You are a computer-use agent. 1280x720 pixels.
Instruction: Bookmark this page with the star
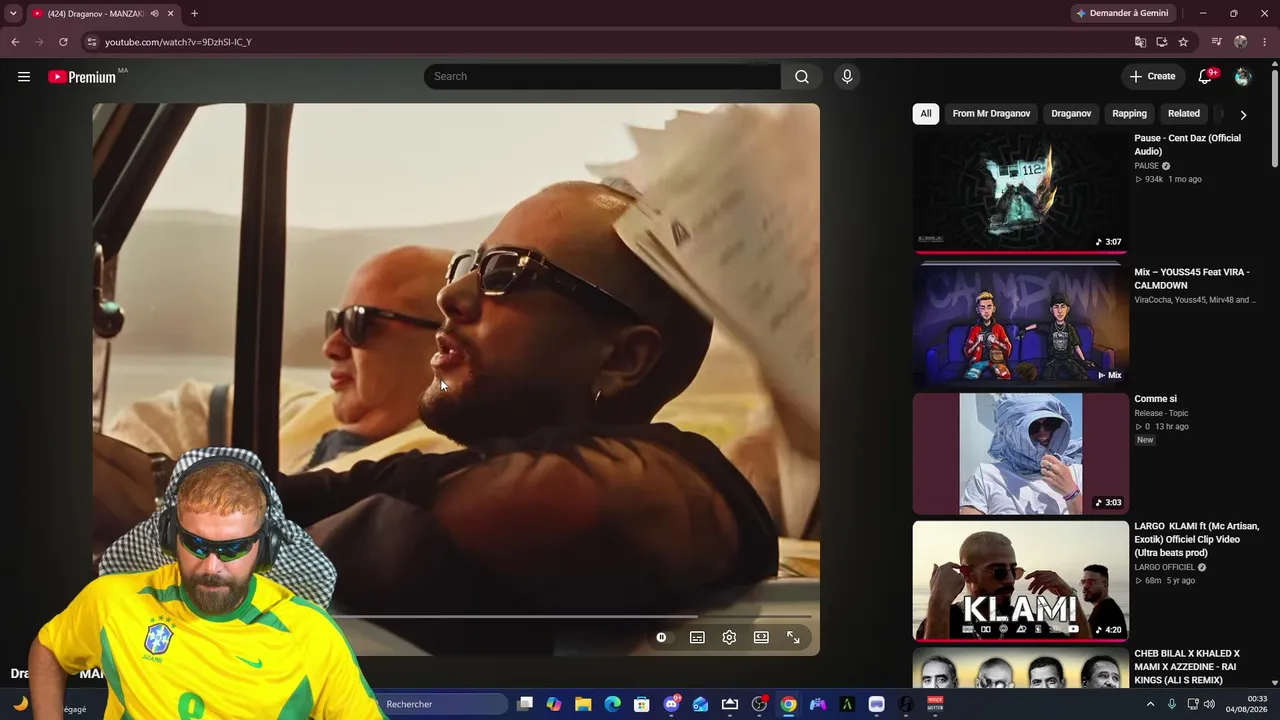(x=1183, y=42)
